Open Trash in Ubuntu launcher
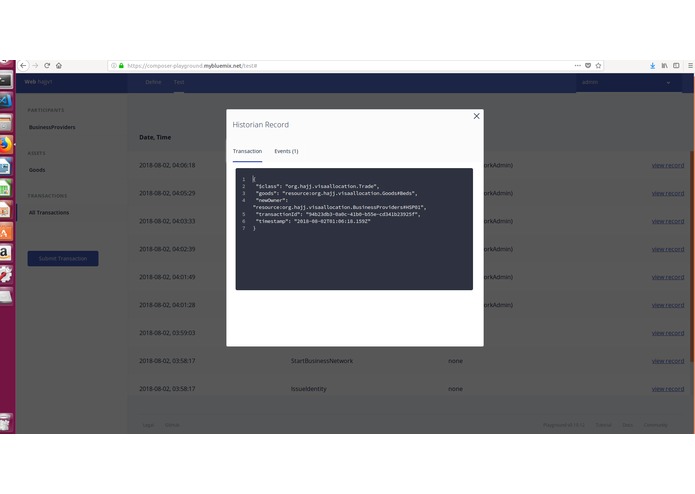 pyautogui.click(x=6, y=423)
